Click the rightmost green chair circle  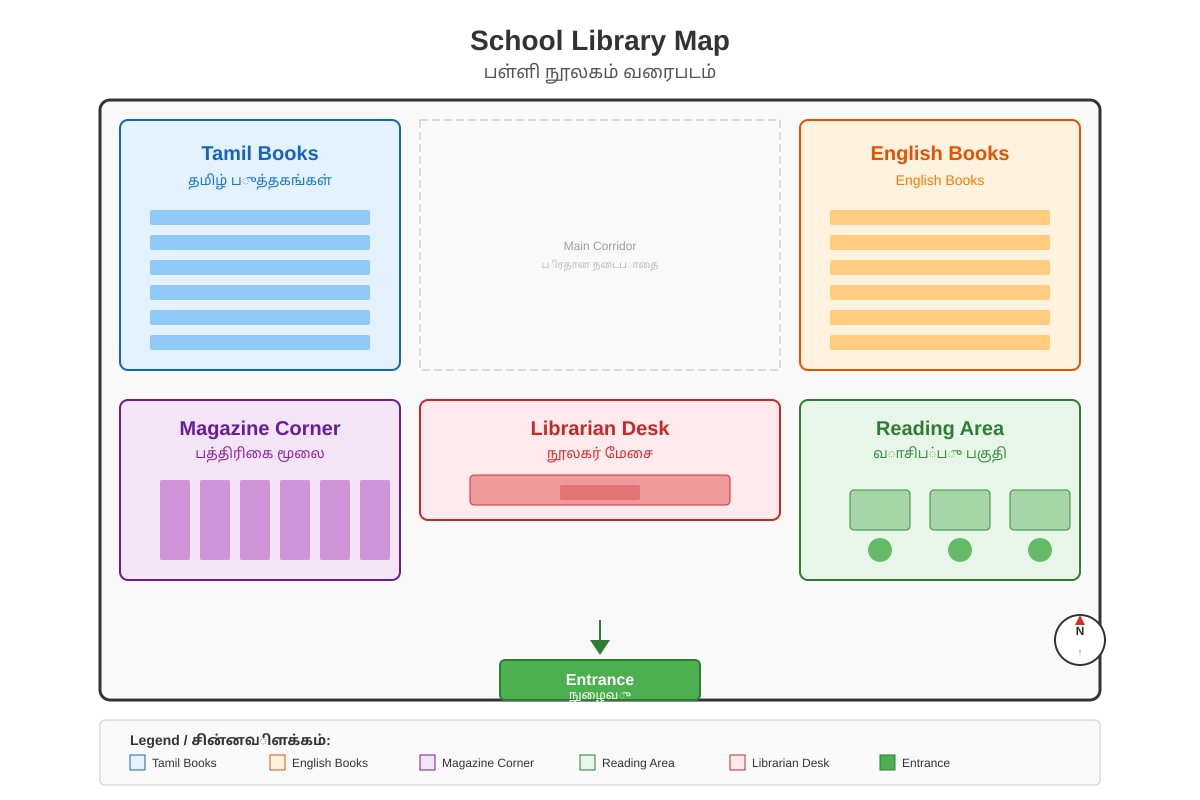(1040, 550)
